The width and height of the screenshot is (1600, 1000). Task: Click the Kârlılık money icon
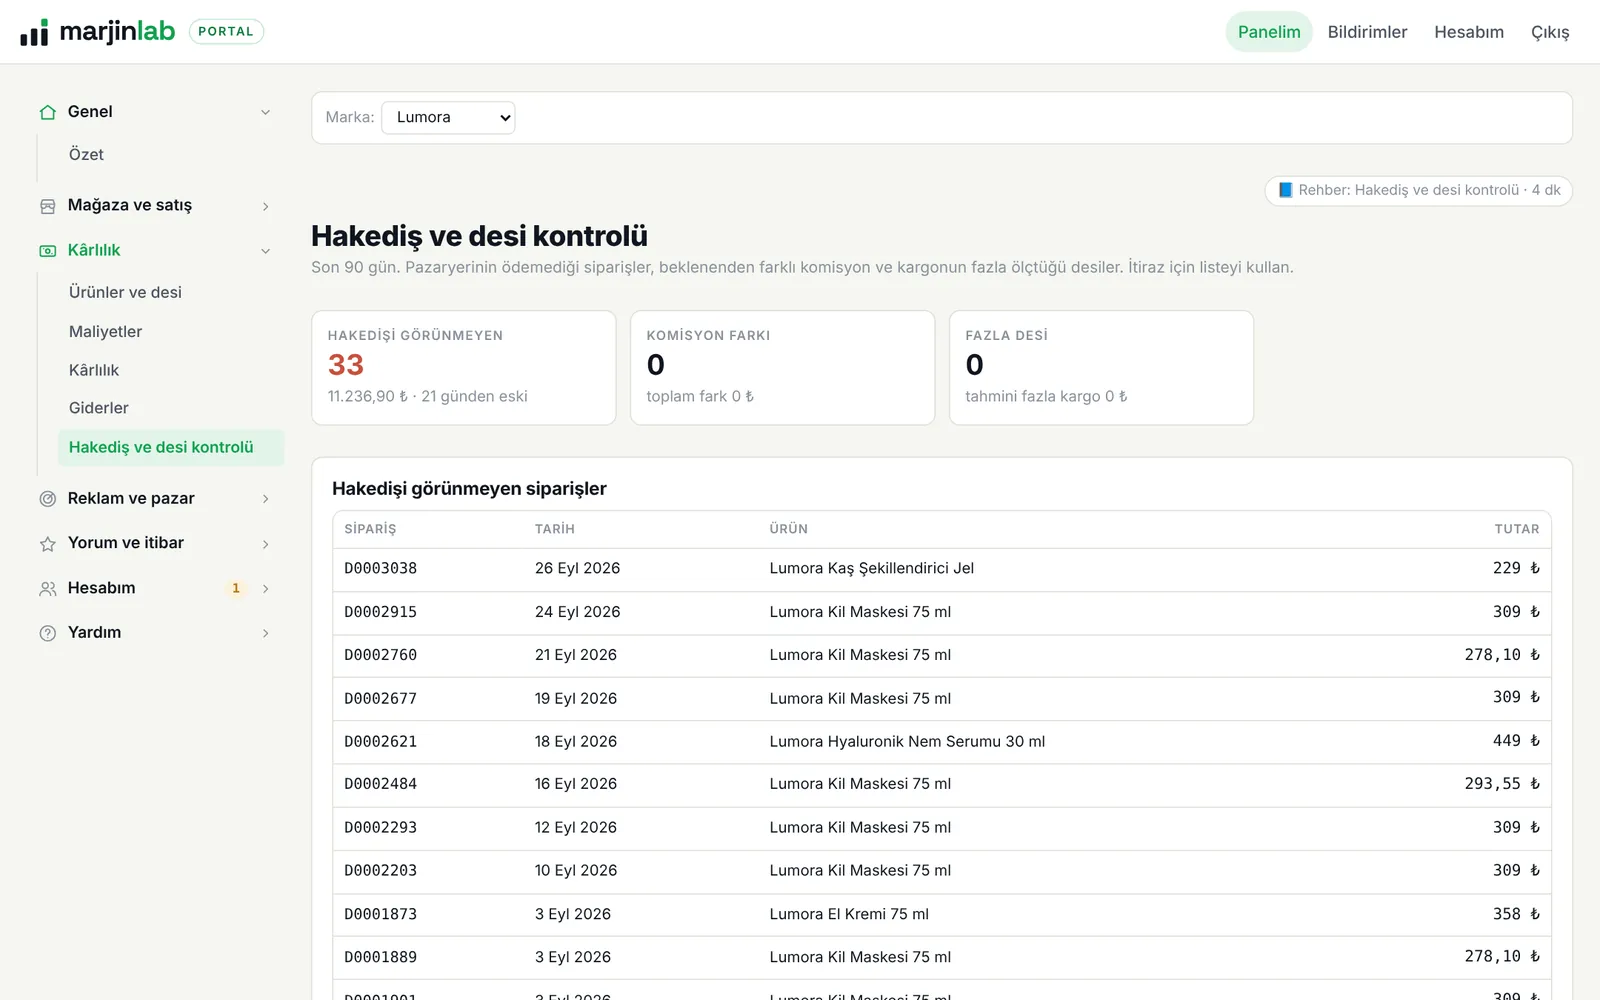pos(47,251)
